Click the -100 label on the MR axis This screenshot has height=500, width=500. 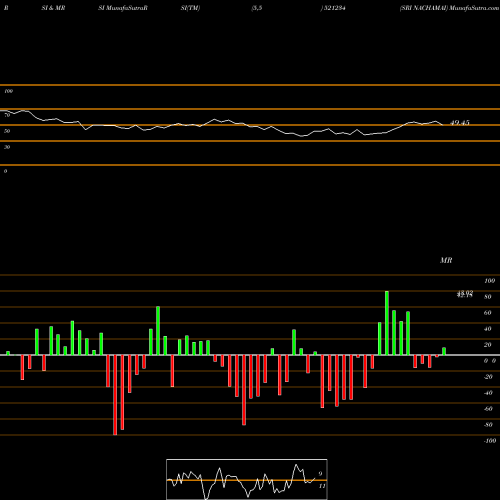pos(490,441)
